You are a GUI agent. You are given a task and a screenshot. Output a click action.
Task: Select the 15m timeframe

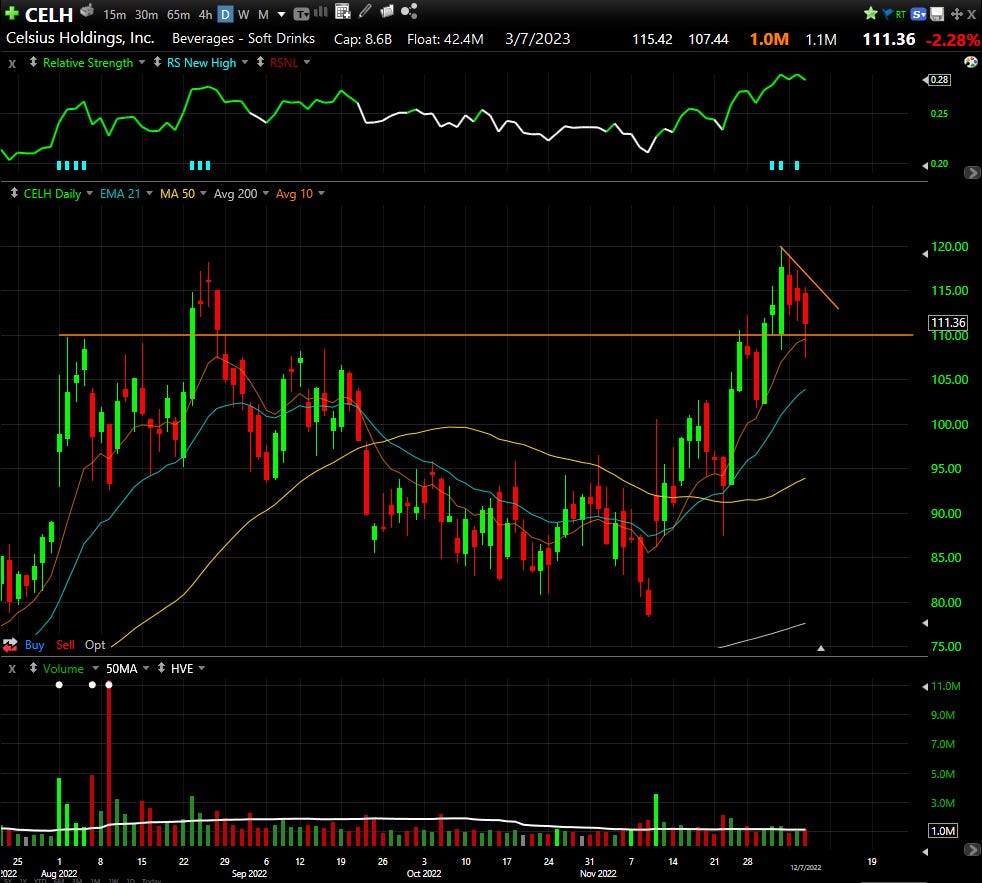click(115, 14)
